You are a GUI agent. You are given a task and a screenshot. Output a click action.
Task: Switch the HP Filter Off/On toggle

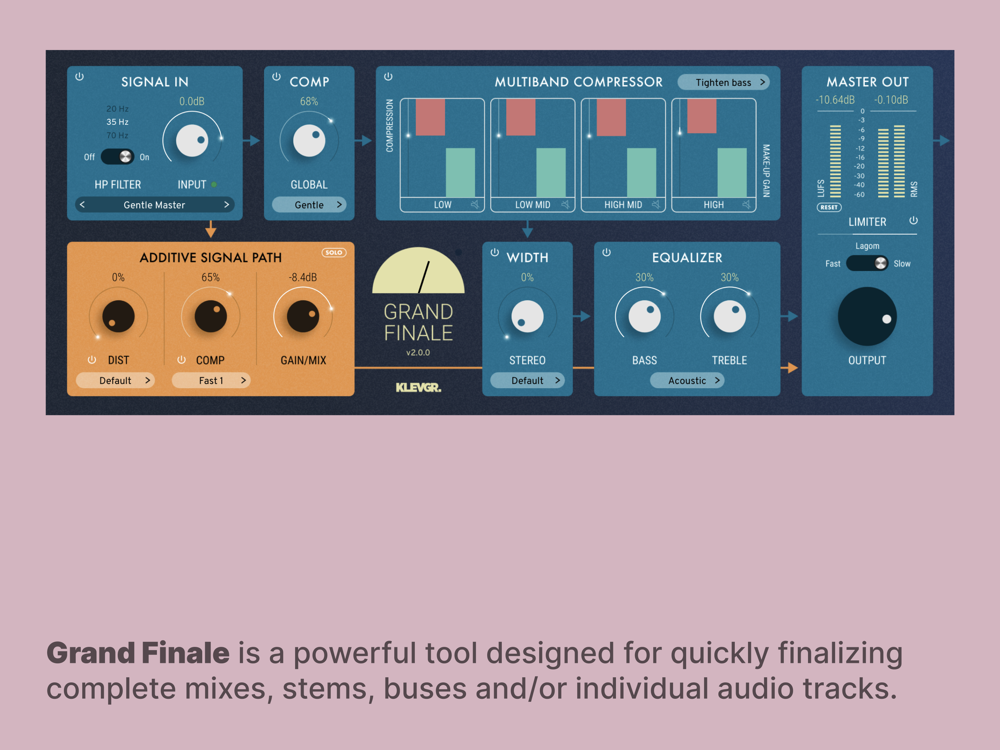pyautogui.click(x=117, y=156)
